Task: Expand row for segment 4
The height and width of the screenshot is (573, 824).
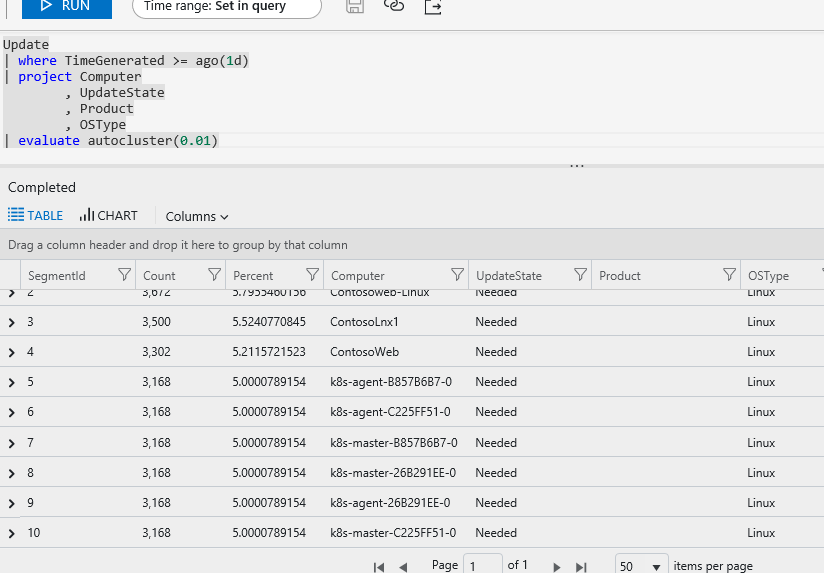Action: [x=12, y=352]
